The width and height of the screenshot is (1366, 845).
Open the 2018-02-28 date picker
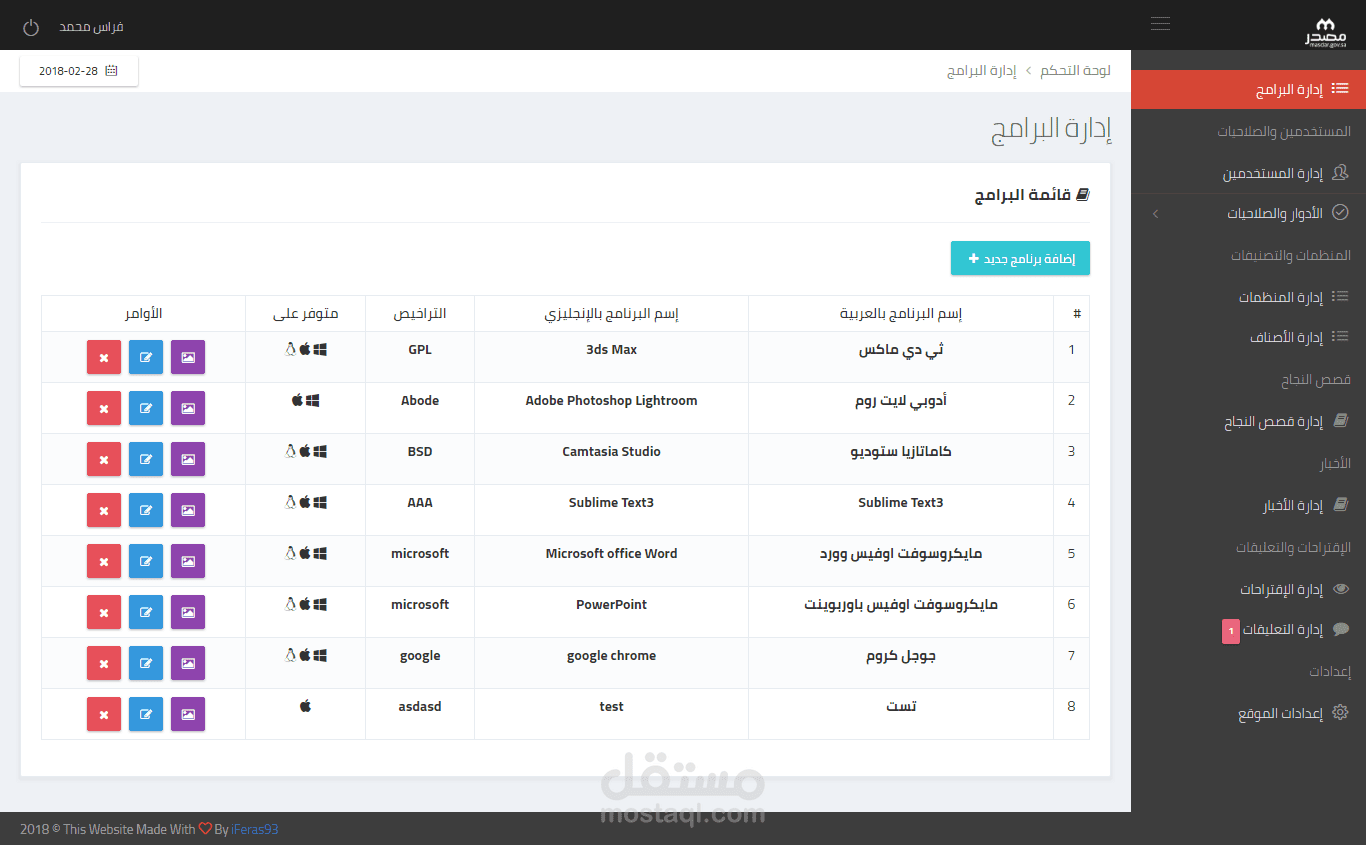pyautogui.click(x=79, y=71)
